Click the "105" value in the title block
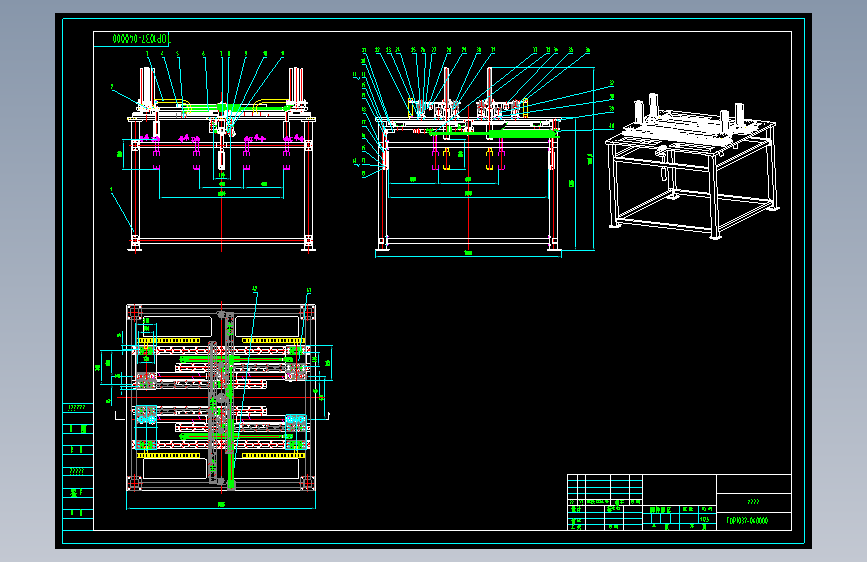Screen dimensions: 867x562 (x=704, y=519)
